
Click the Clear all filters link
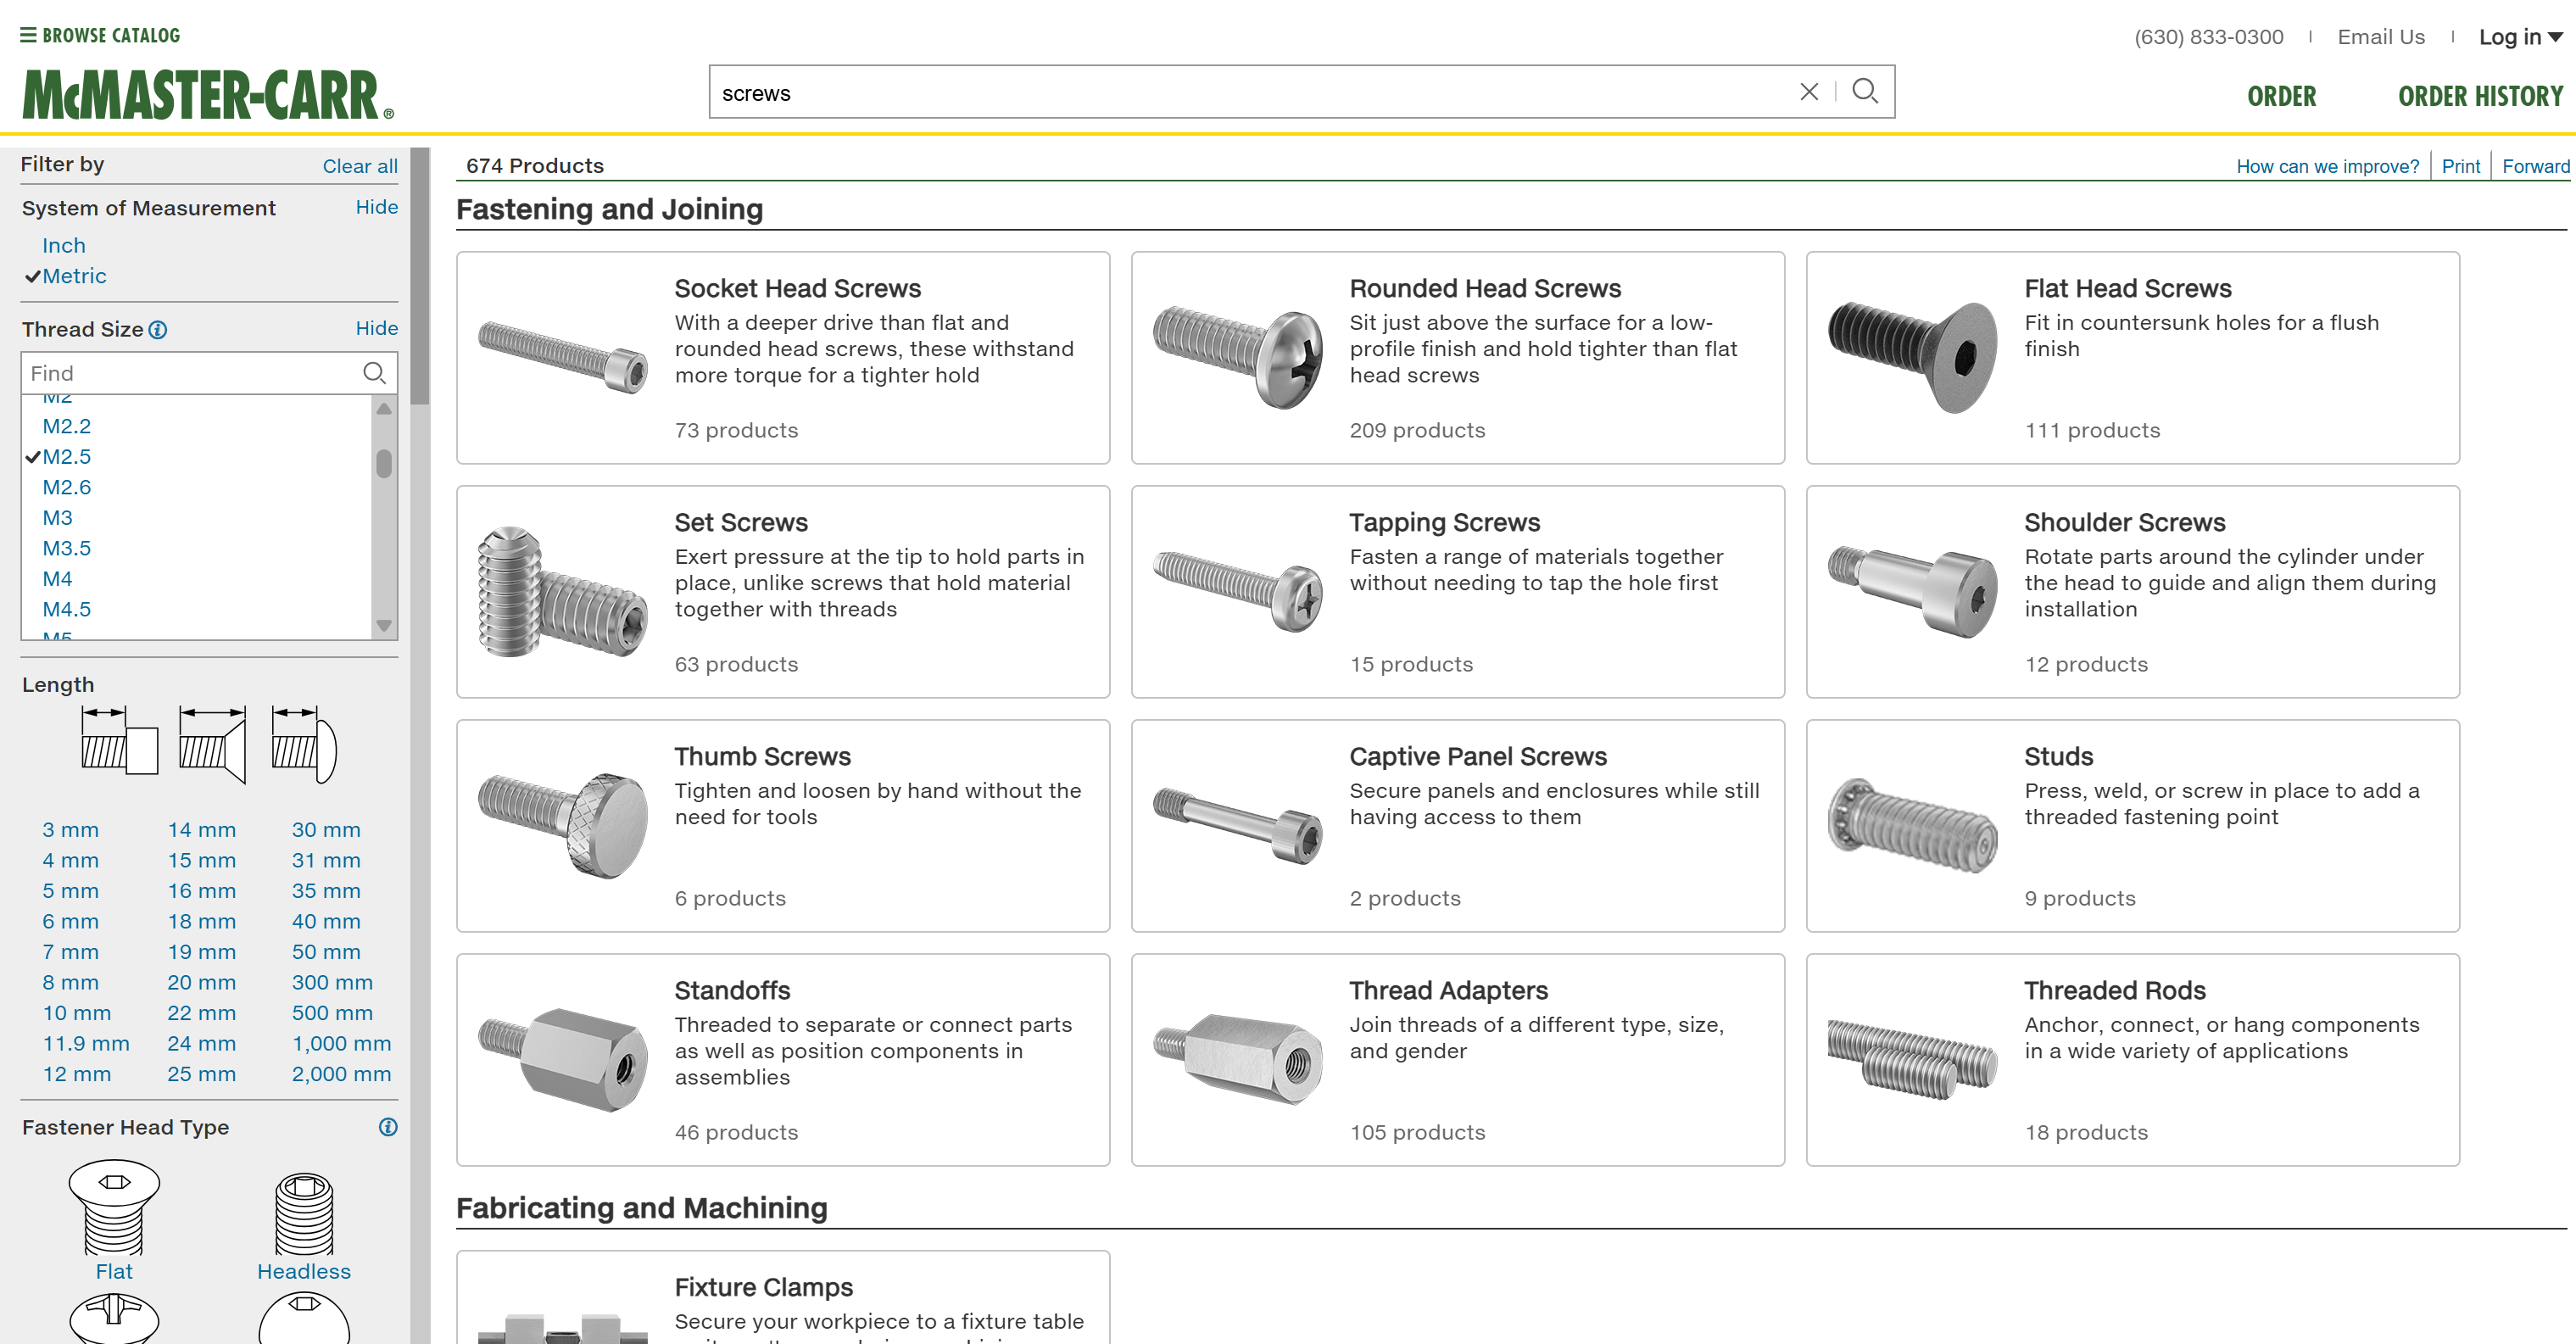click(359, 166)
